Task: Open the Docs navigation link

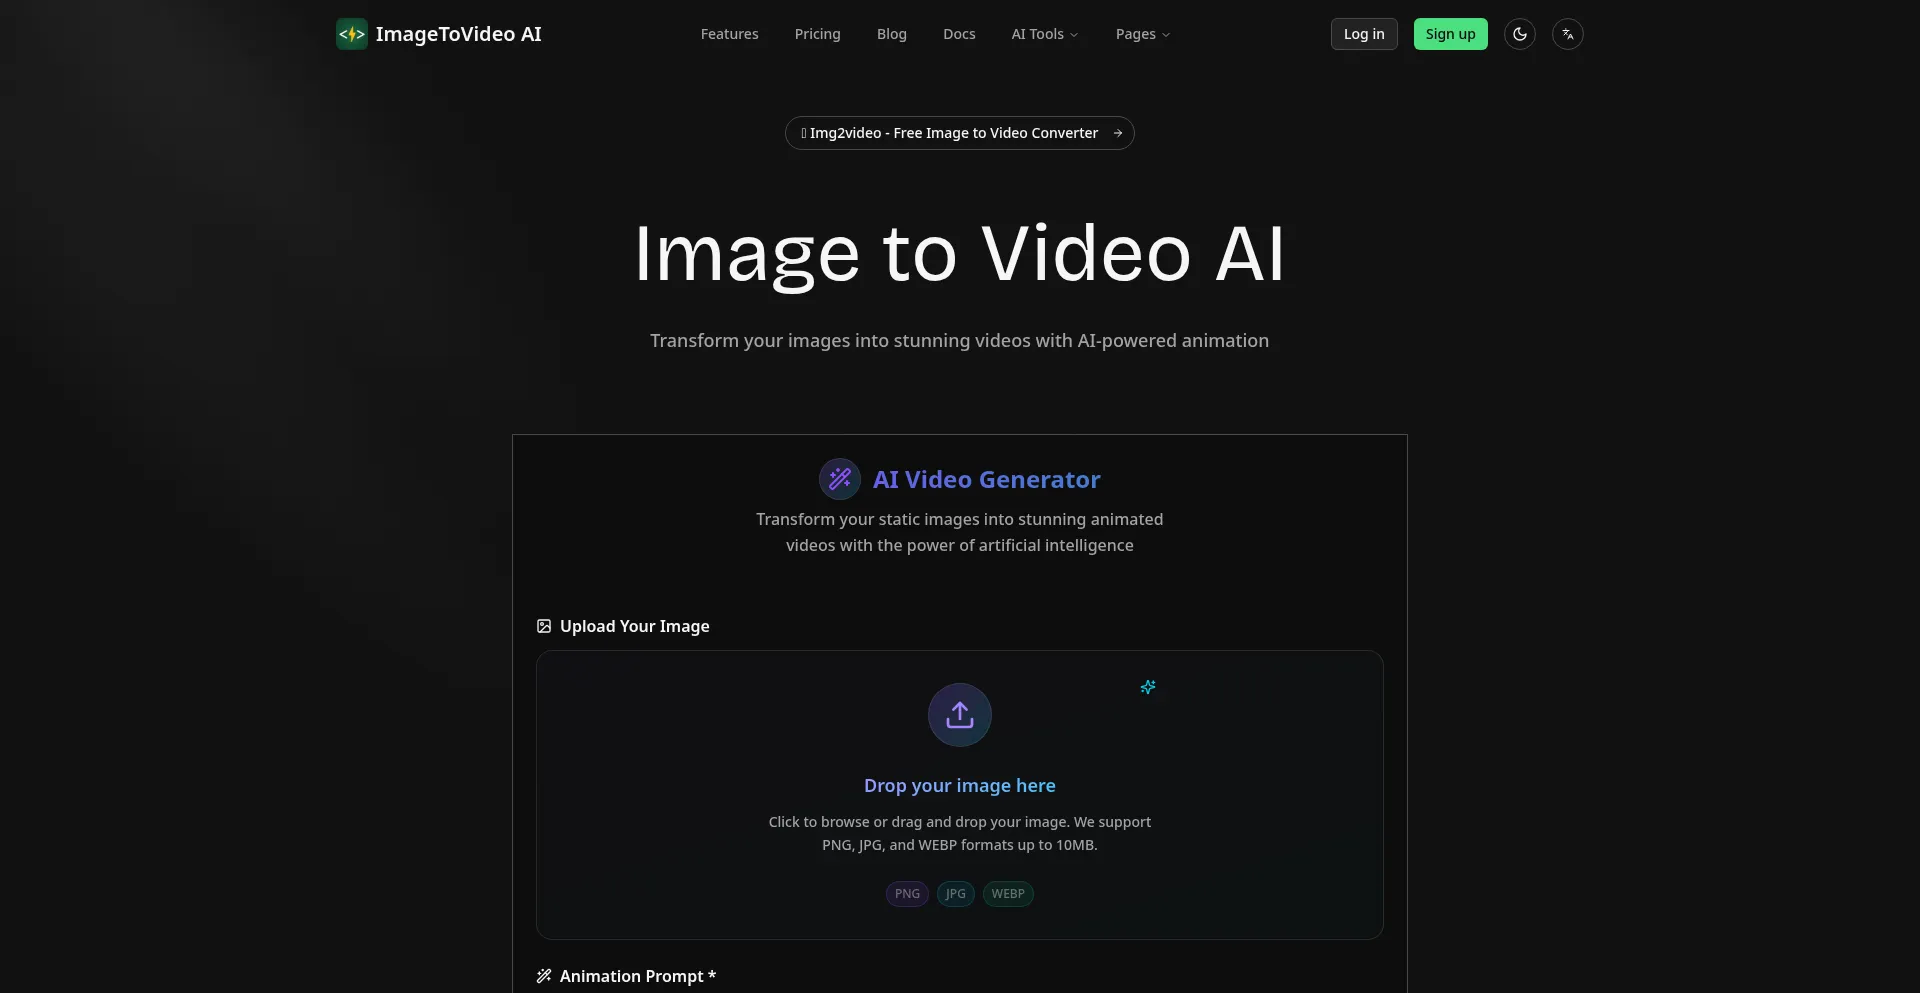Action: [958, 34]
